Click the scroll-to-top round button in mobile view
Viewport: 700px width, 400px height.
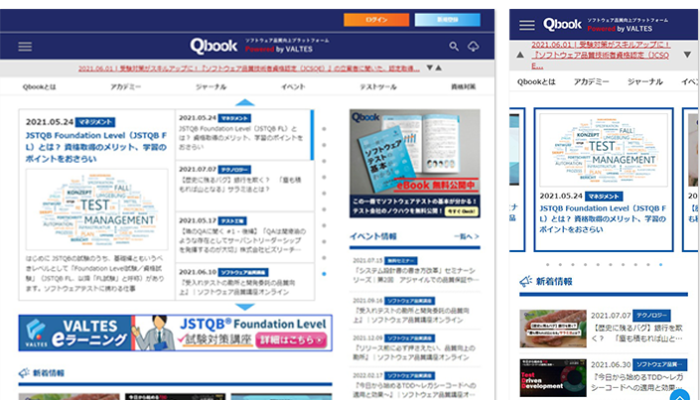(x=680, y=395)
